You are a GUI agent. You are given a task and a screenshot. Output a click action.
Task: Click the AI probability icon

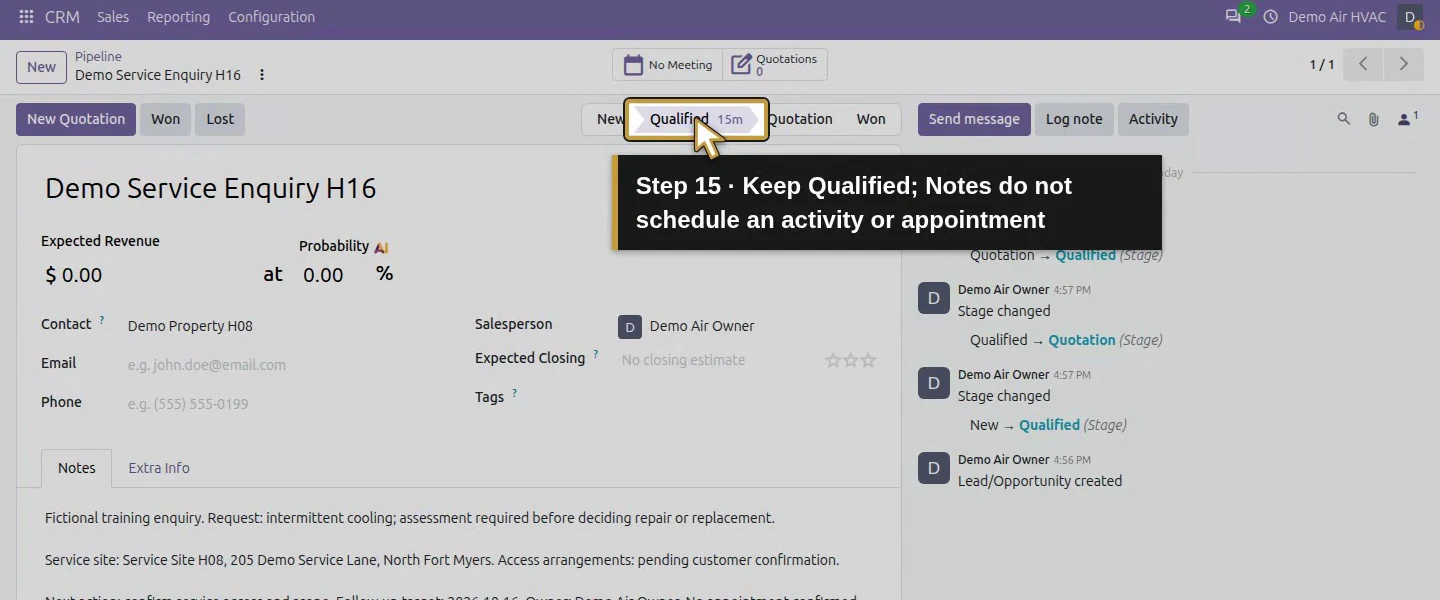[381, 247]
